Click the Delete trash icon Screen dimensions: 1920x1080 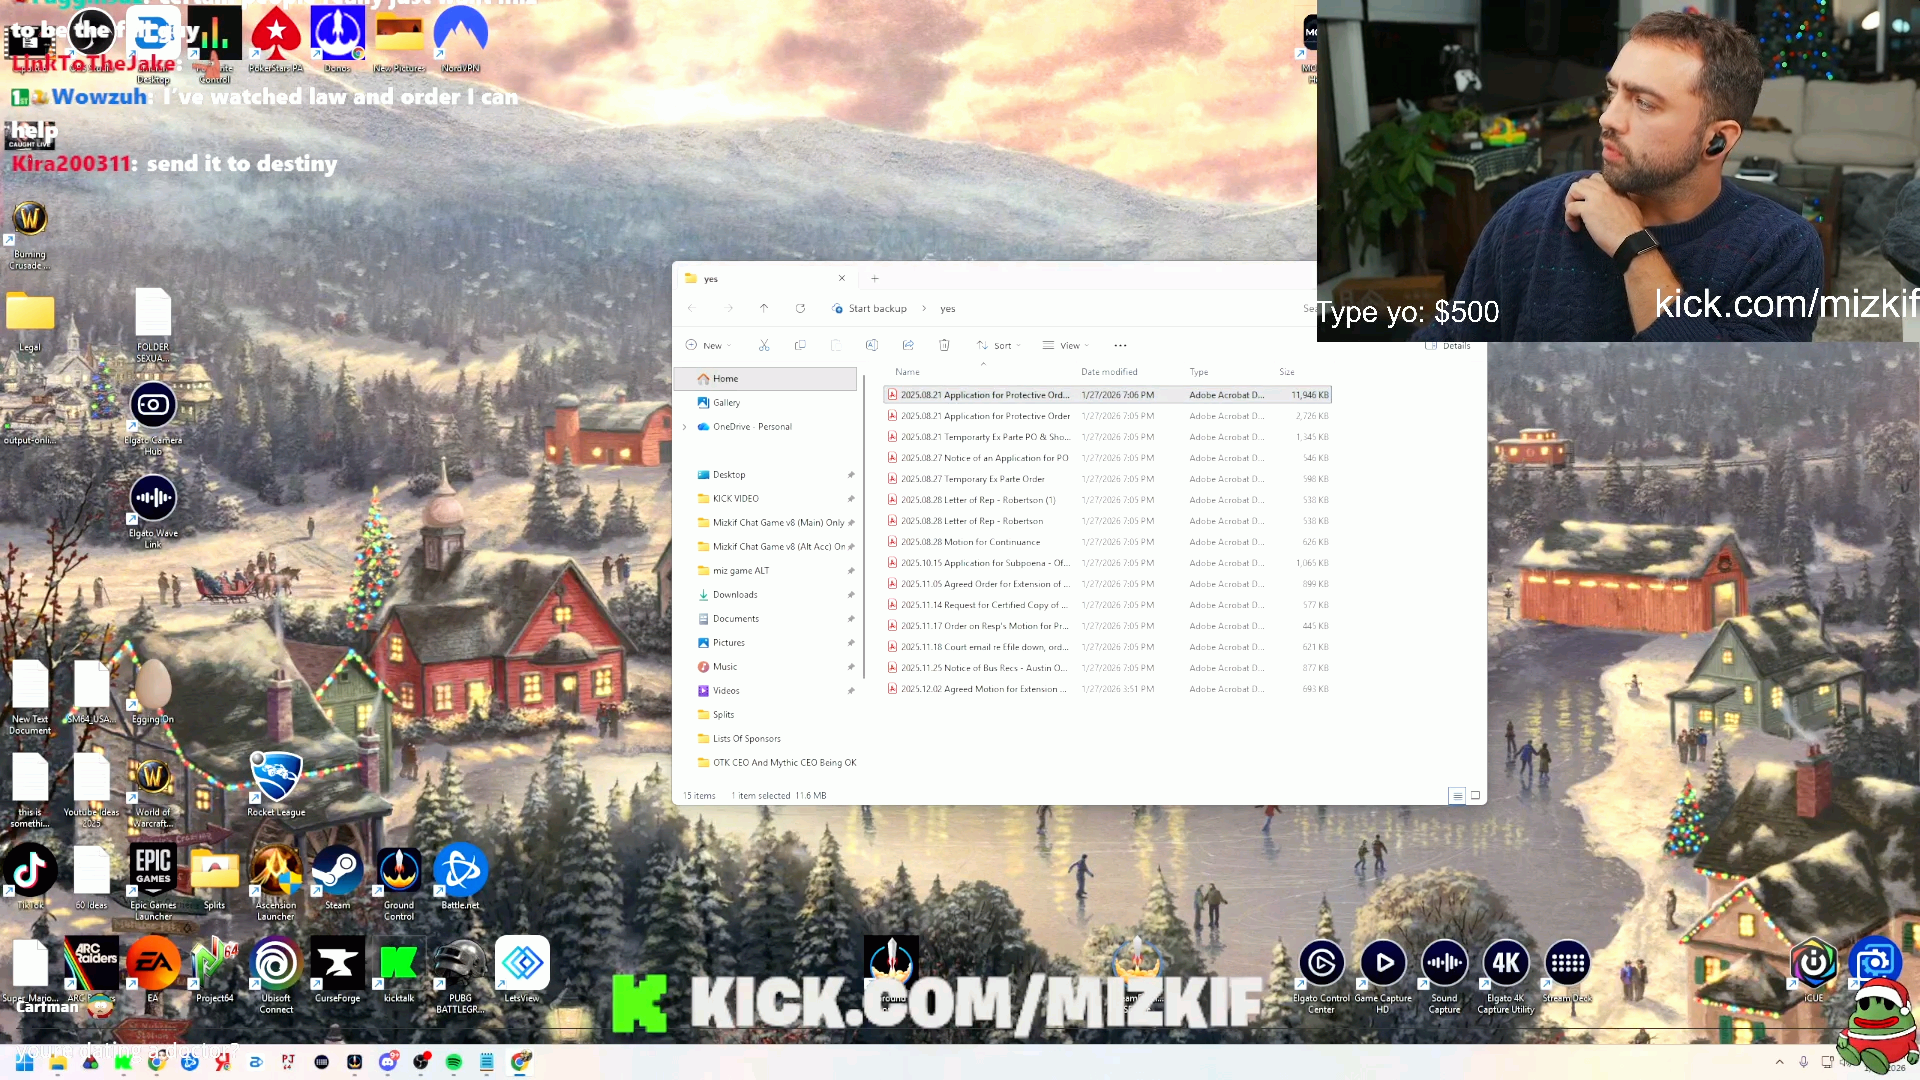coord(944,345)
